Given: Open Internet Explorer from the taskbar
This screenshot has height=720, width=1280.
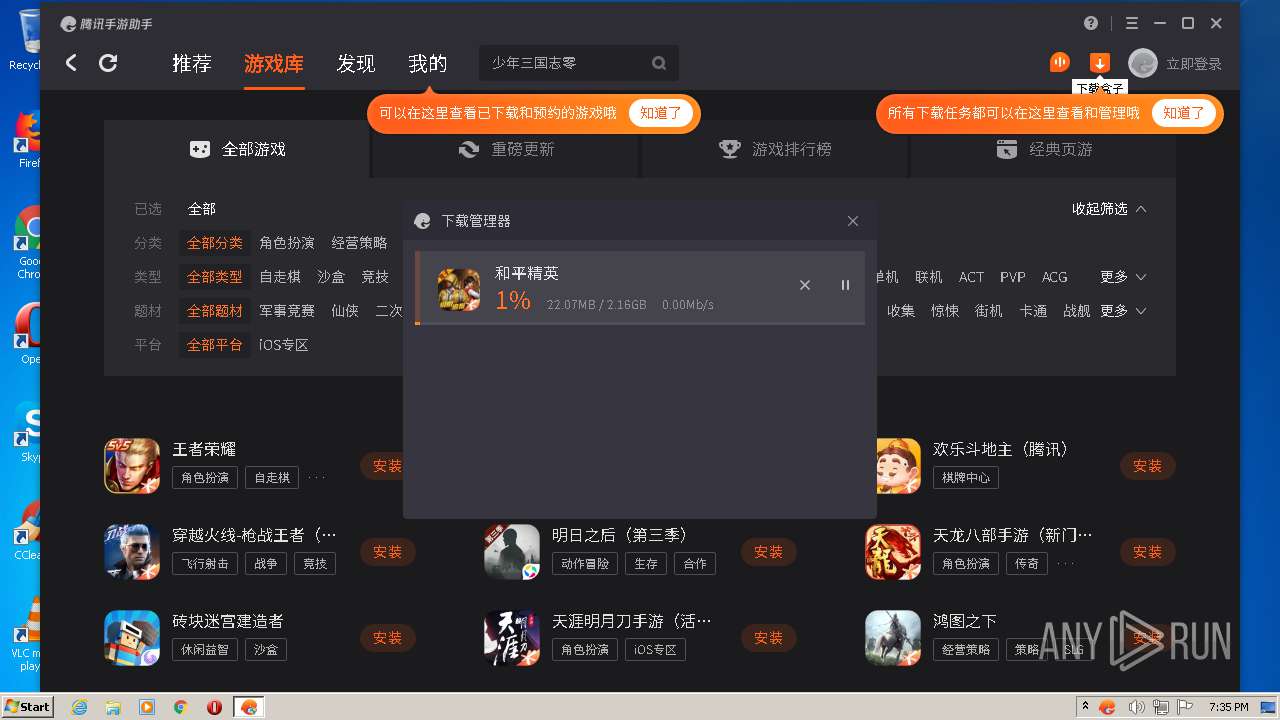Looking at the screenshot, I should click(80, 707).
